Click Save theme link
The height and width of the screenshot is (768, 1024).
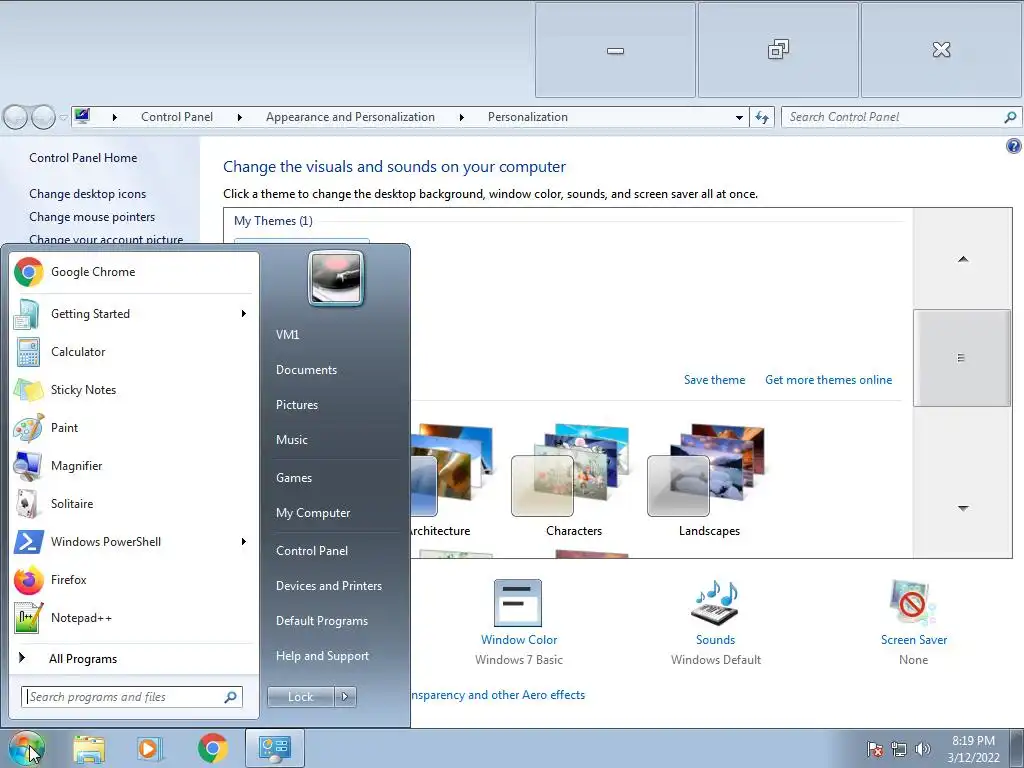click(x=714, y=380)
